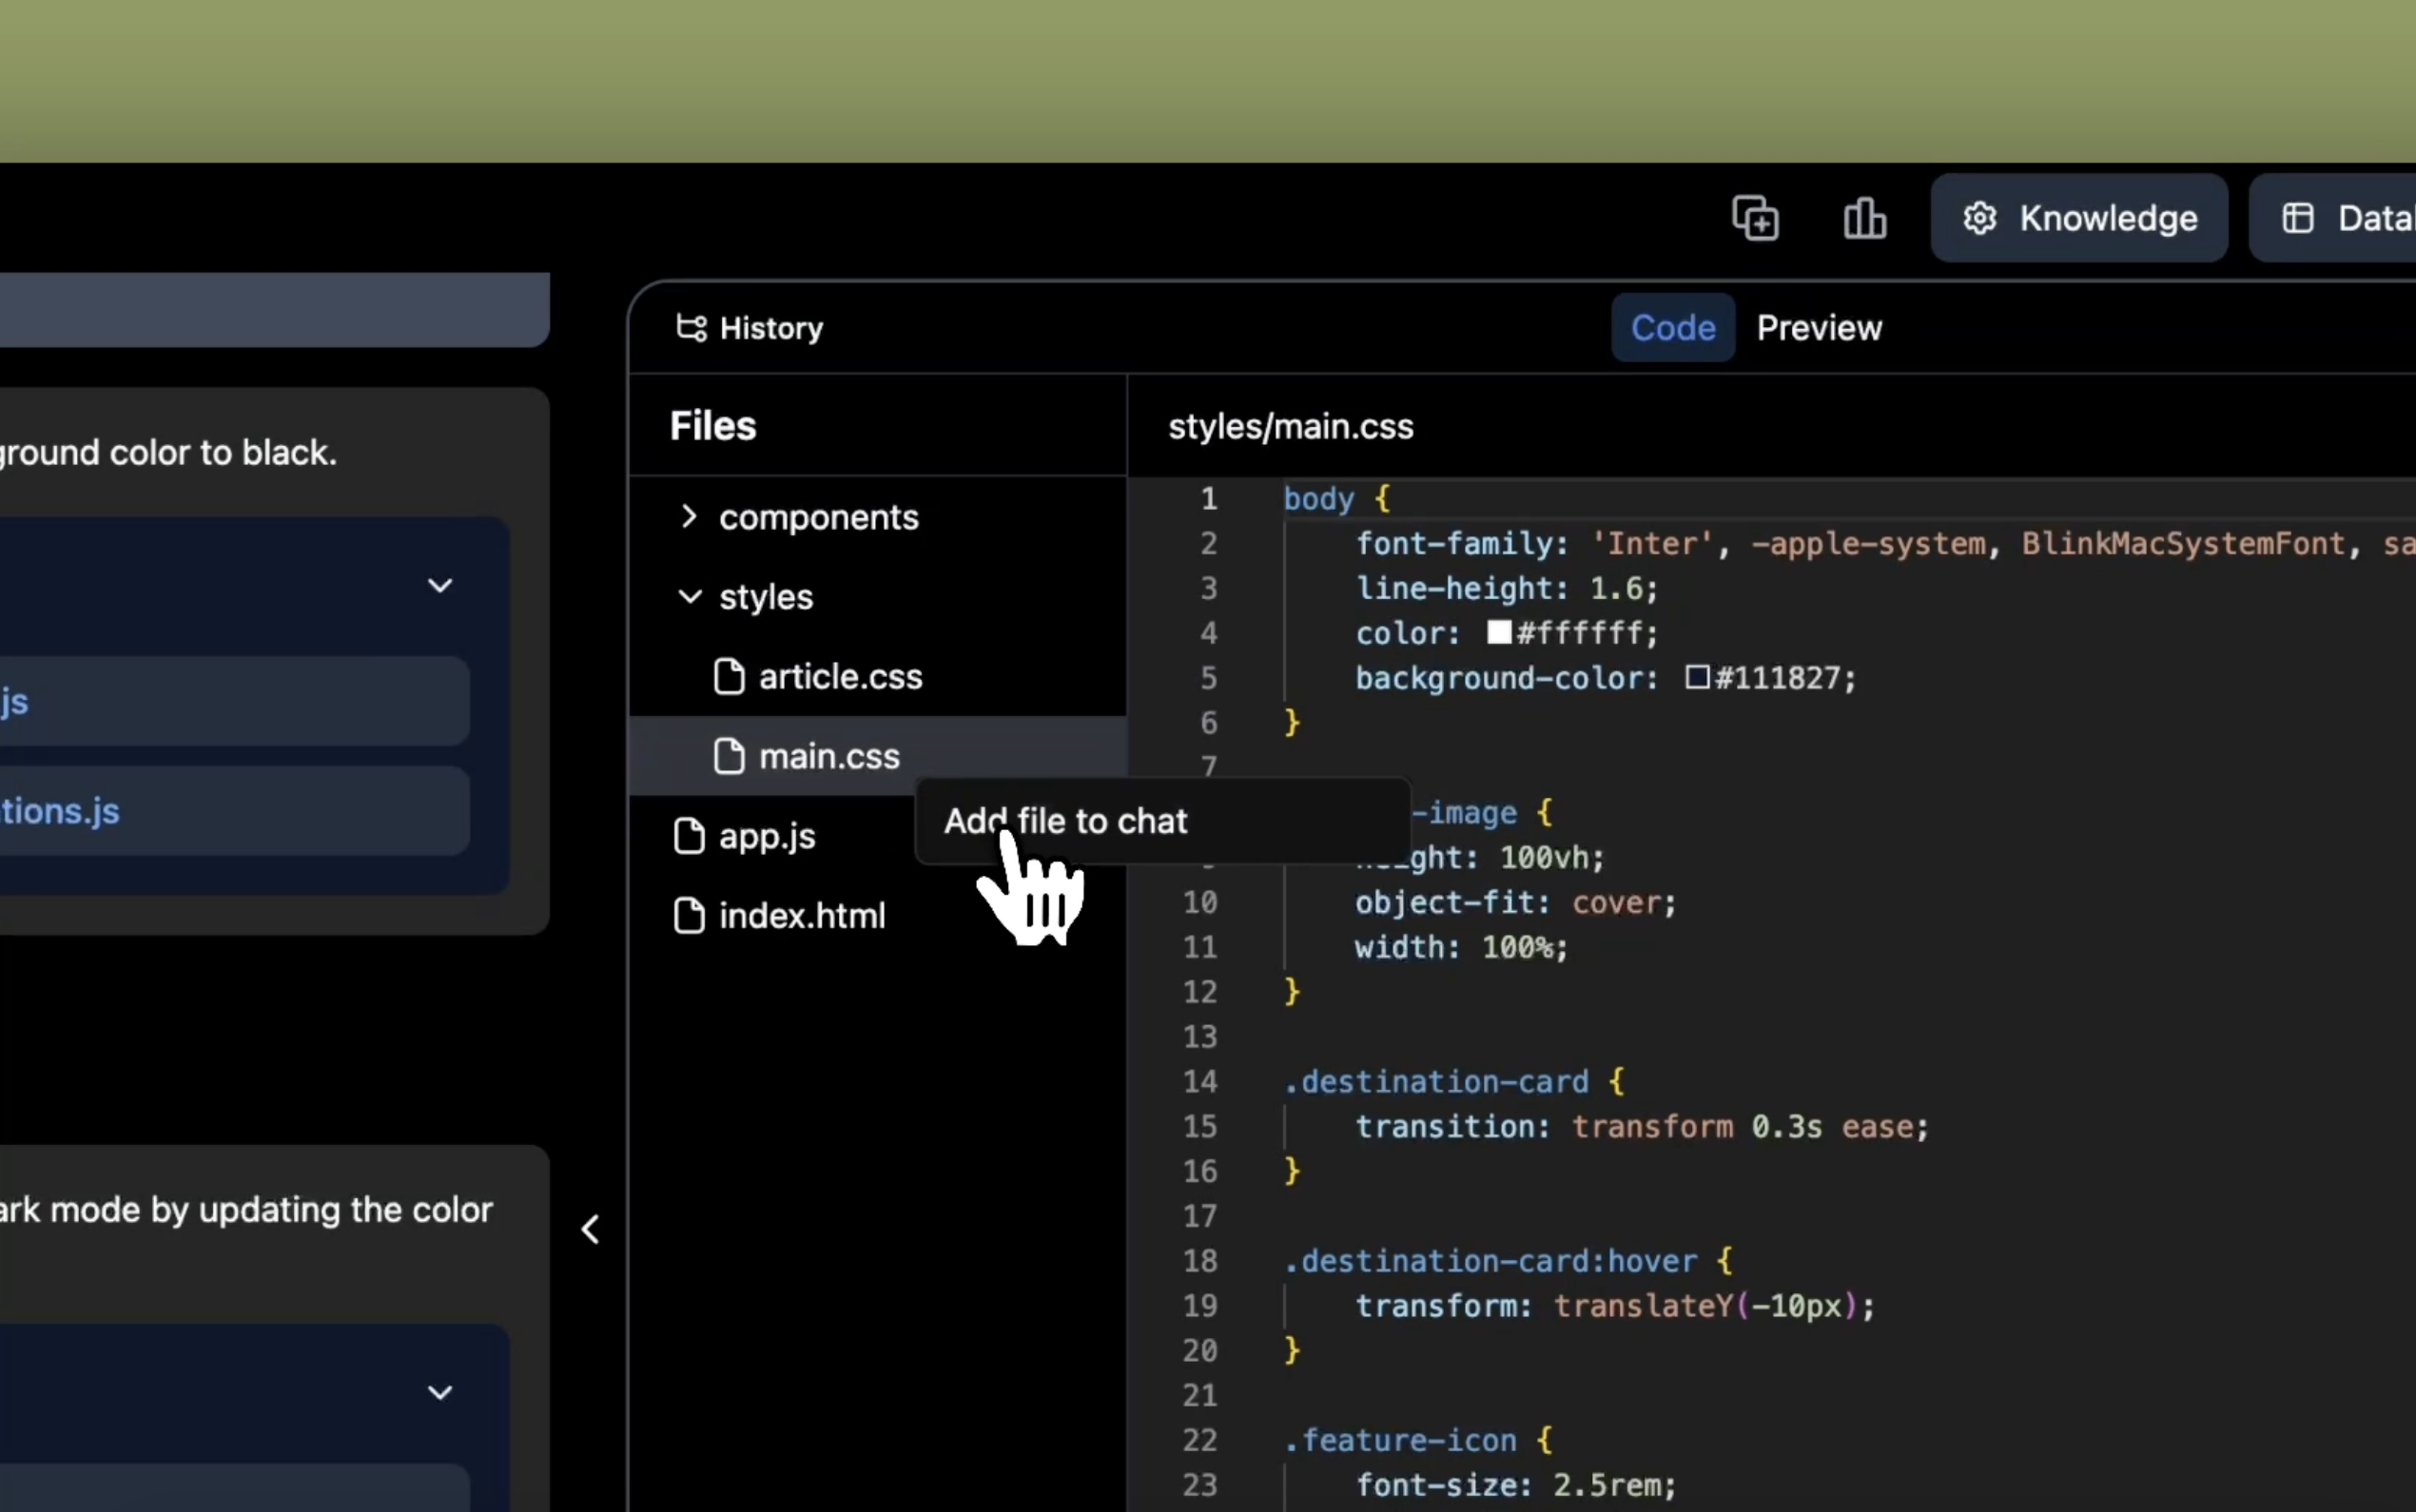Screen dimensions: 2416x1512
Task: Click the table icon in Database button
Action: [x=2298, y=218]
